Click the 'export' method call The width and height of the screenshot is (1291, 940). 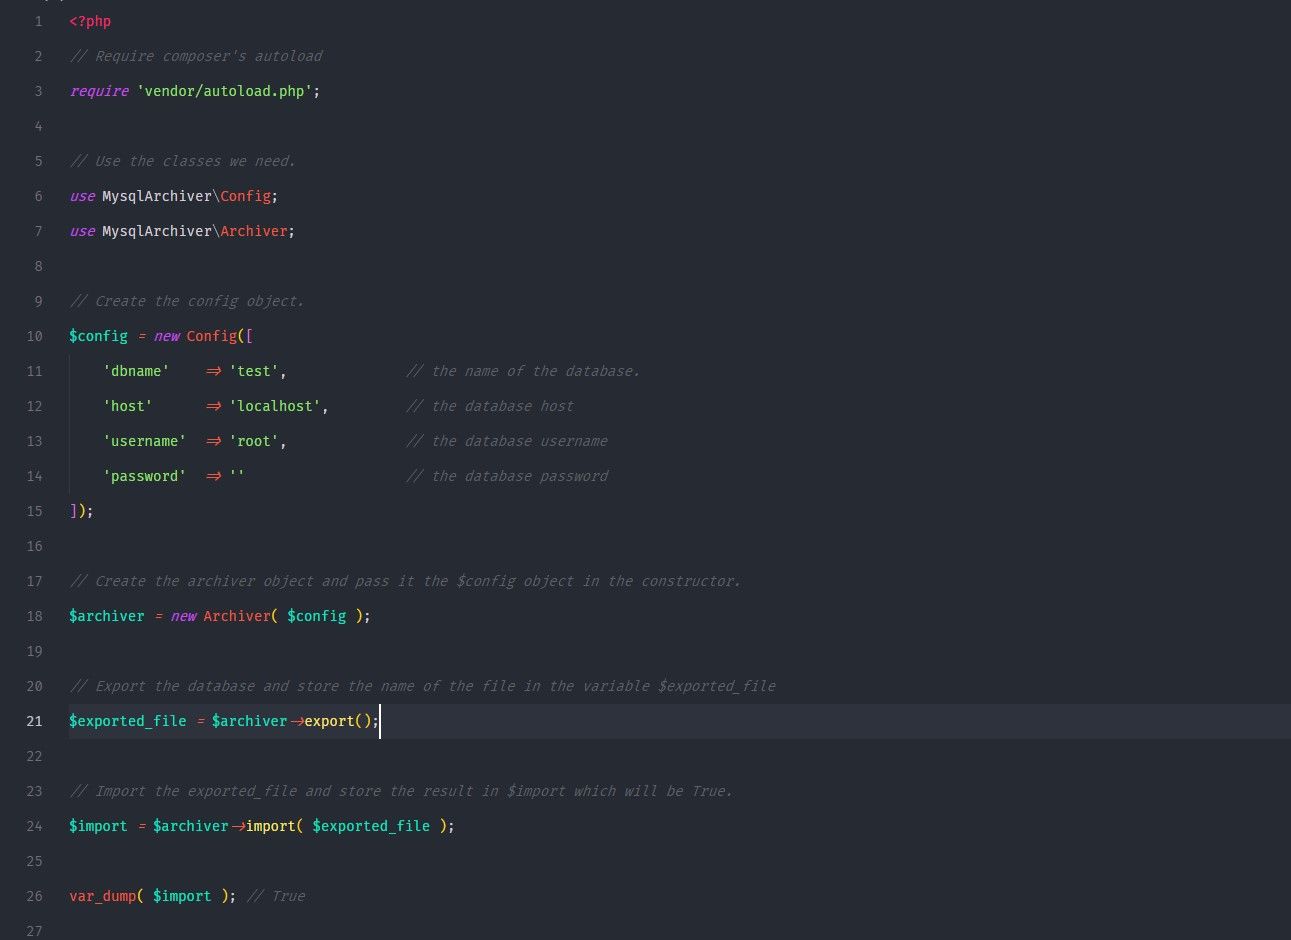pyautogui.click(x=330, y=721)
